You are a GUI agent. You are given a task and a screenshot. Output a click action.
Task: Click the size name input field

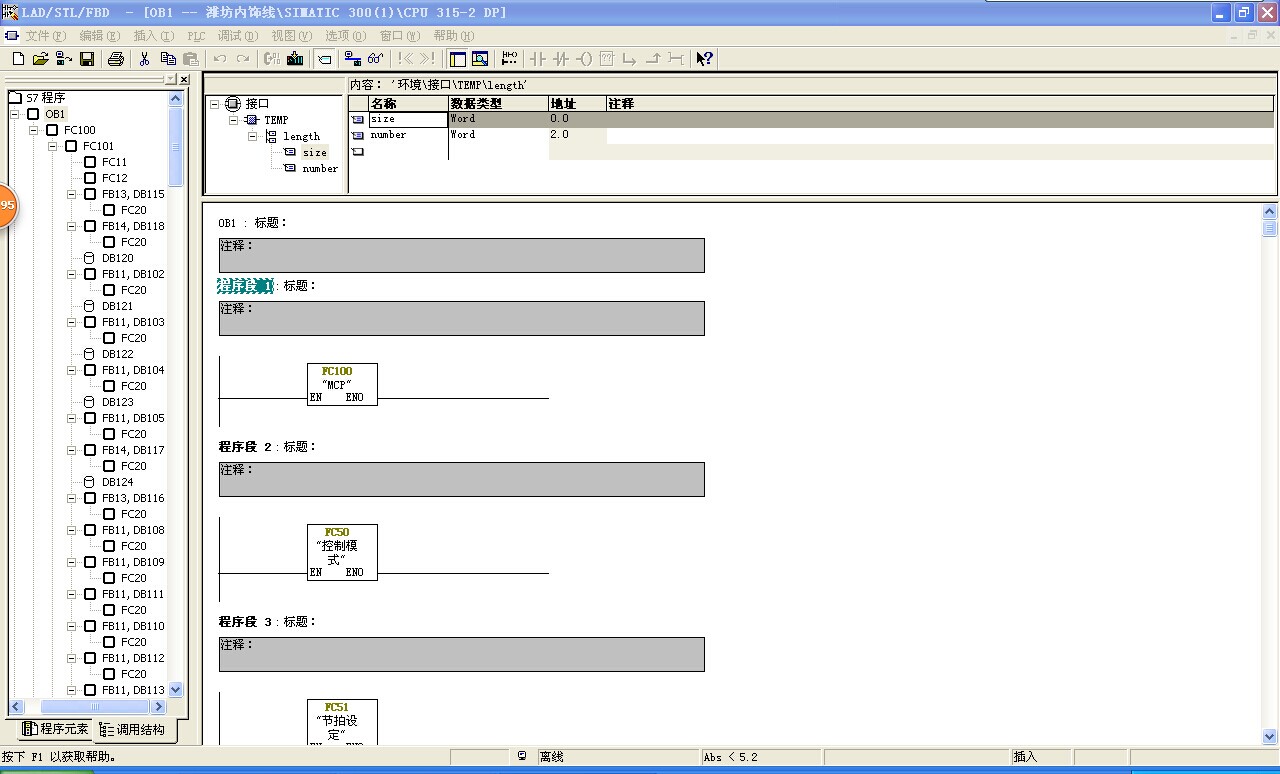(407, 119)
